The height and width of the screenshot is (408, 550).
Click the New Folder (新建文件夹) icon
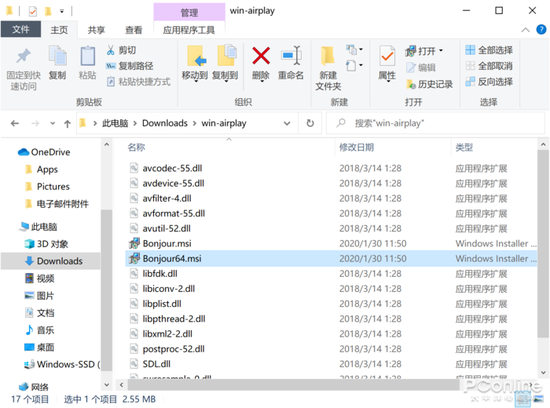click(328, 56)
